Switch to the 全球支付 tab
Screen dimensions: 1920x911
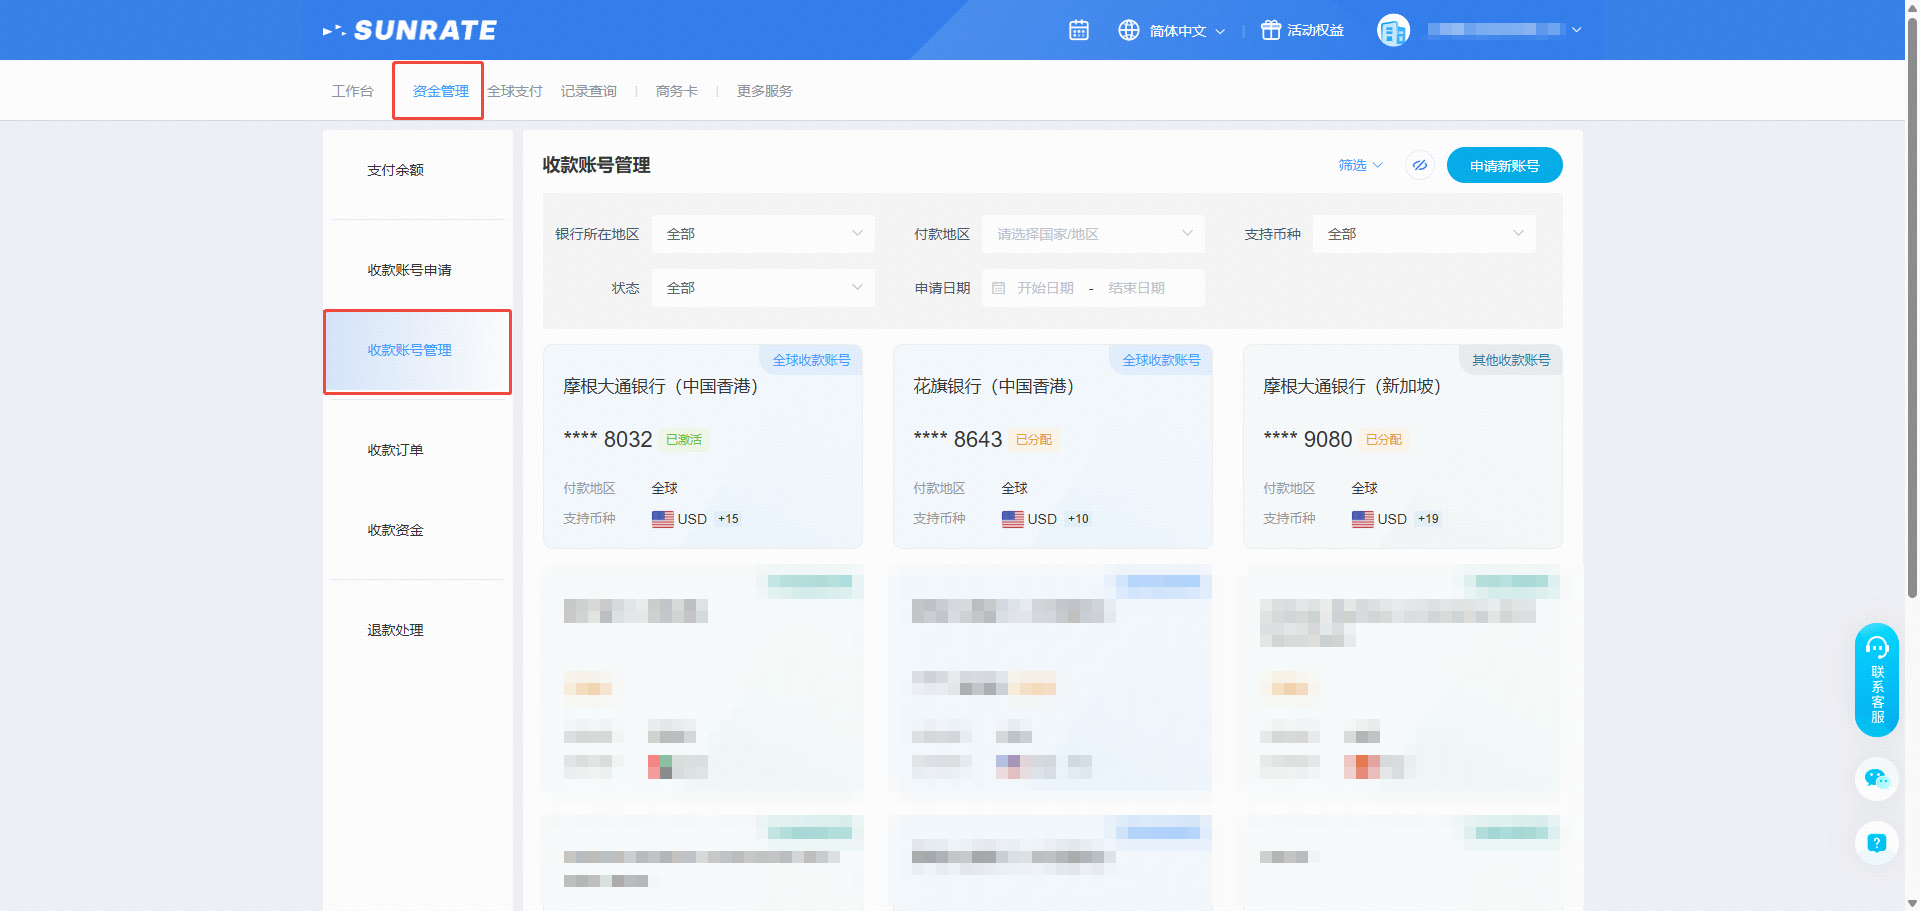pyautogui.click(x=515, y=91)
